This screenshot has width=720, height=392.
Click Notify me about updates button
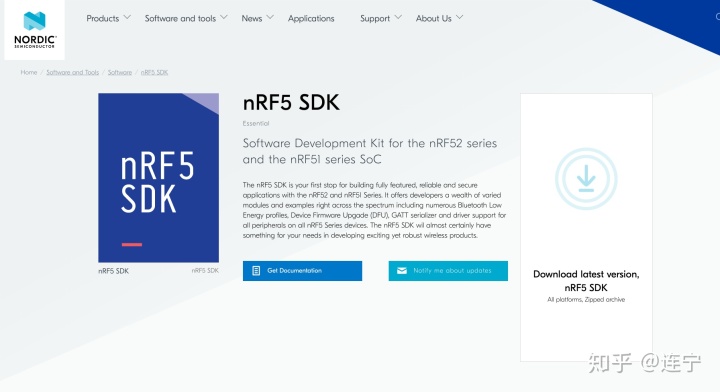coord(448,271)
